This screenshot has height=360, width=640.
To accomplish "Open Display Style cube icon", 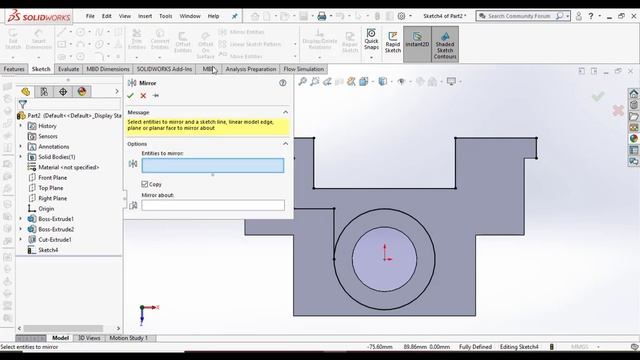I will pos(382,82).
